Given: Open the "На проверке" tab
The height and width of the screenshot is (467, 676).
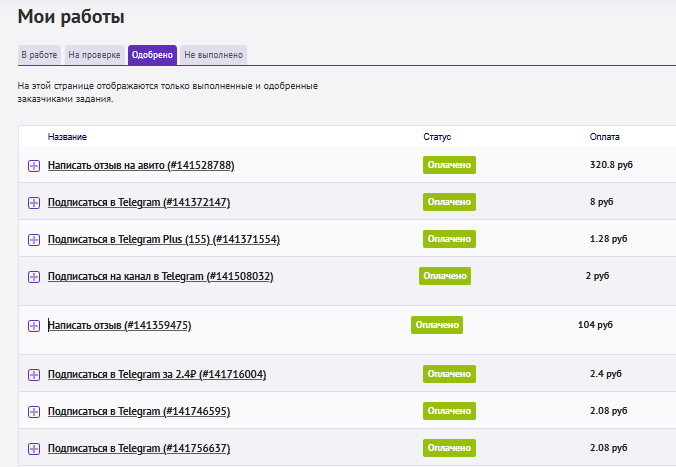Looking at the screenshot, I should pos(94,55).
